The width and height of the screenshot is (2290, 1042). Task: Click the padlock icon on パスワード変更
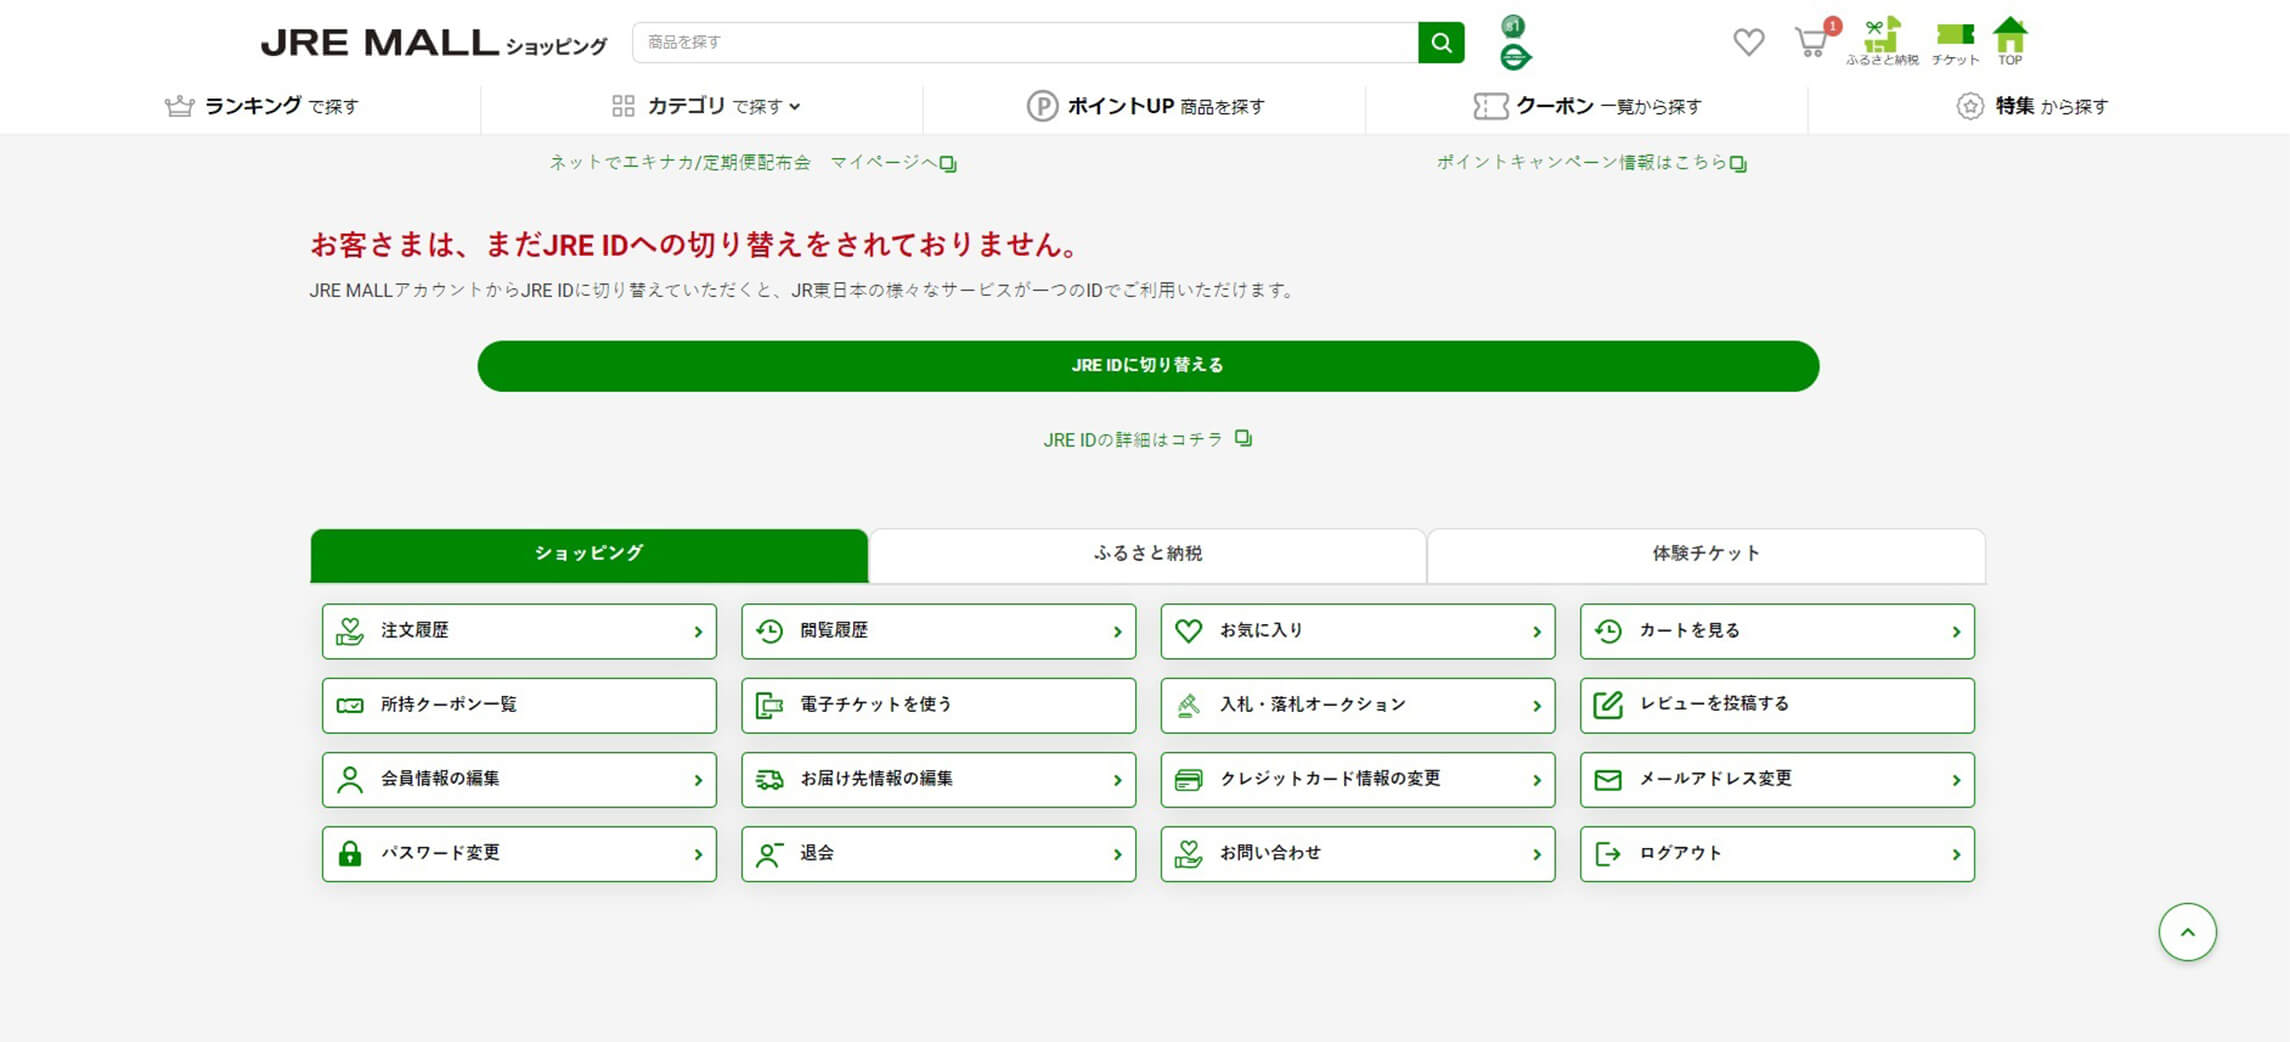tap(350, 853)
